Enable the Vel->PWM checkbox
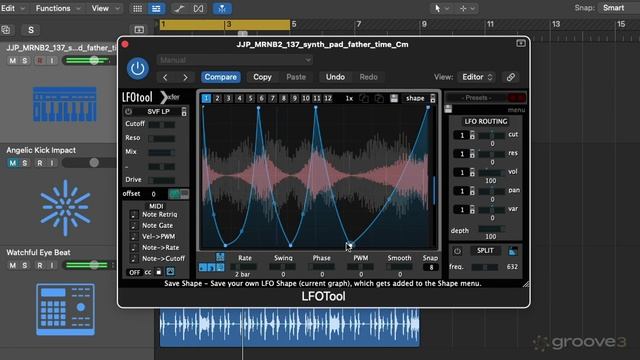The width and height of the screenshot is (640, 360). click(x=133, y=237)
